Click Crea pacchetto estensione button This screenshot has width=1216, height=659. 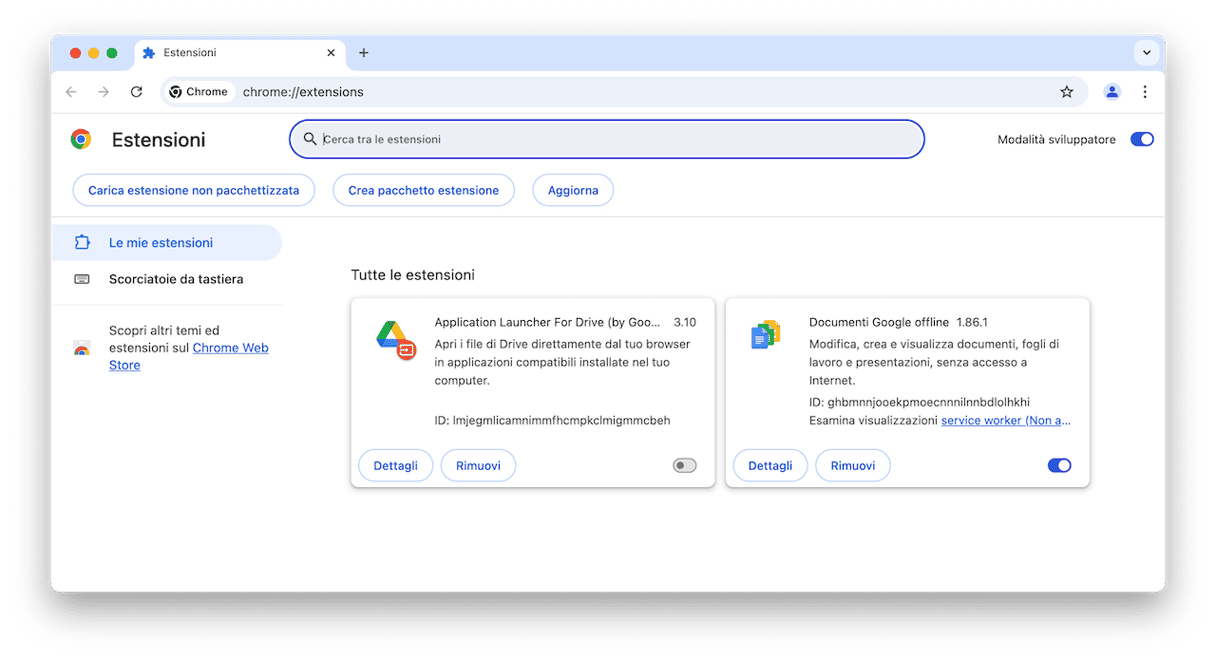(423, 190)
